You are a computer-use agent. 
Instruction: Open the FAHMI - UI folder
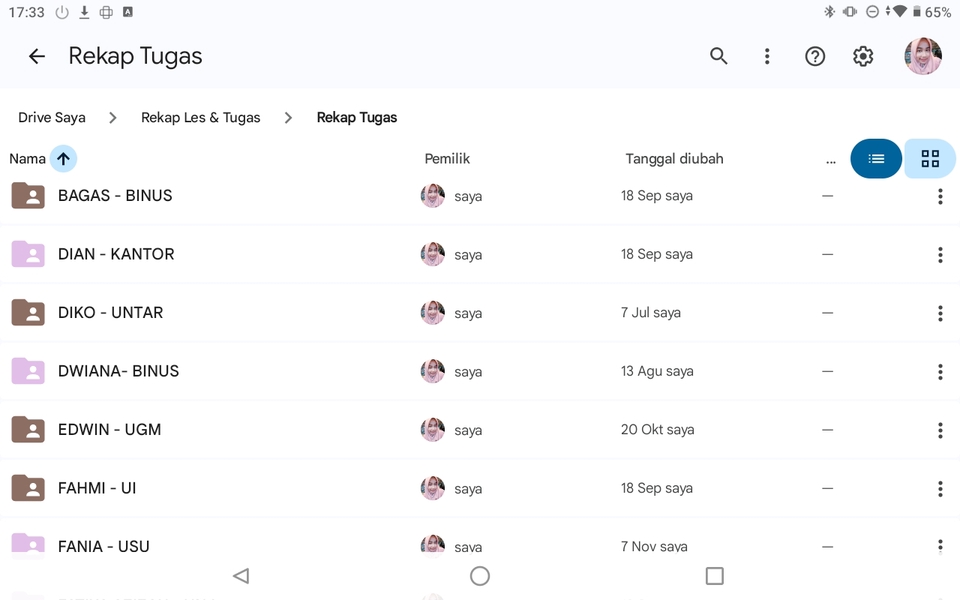[97, 488]
